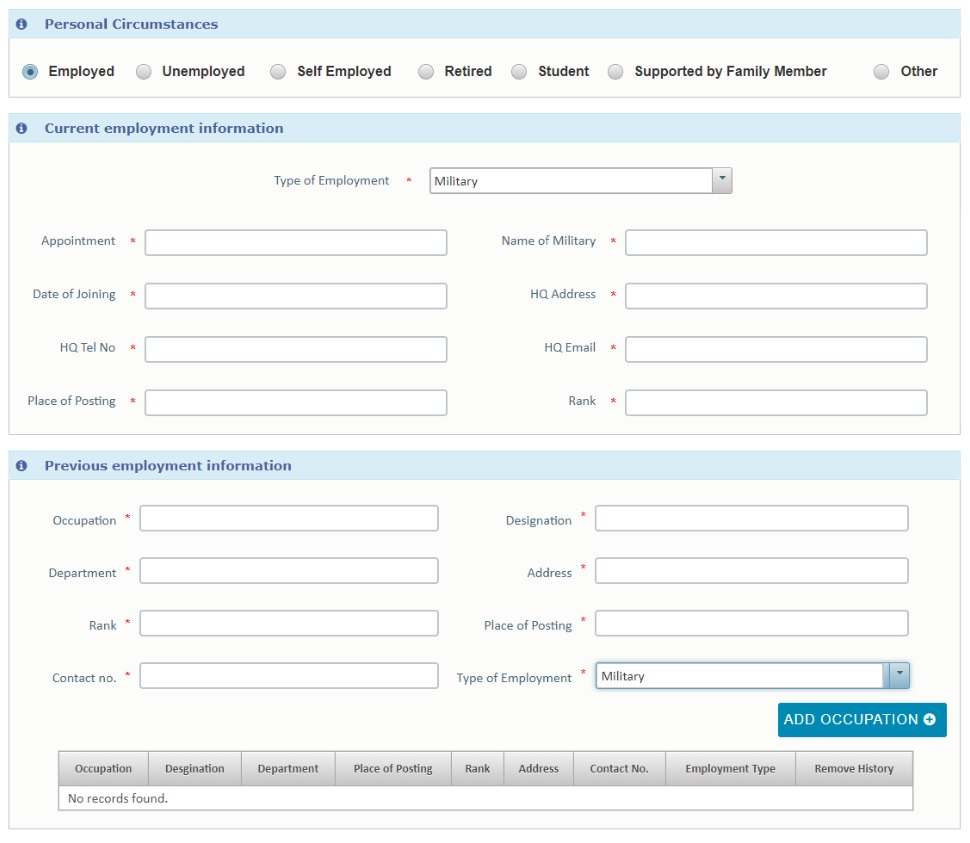Choose the Other radio button
This screenshot has height=843, width=970.
881,72
